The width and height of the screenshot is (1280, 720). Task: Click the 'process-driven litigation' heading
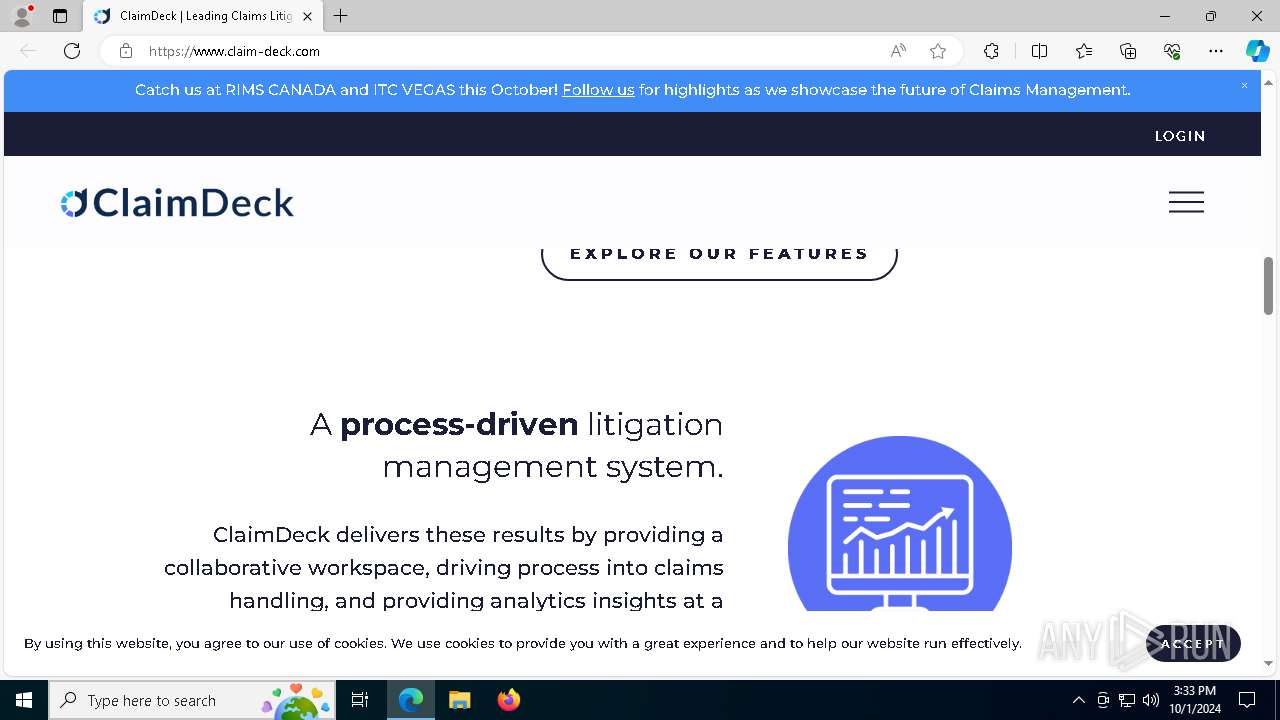pos(517,445)
